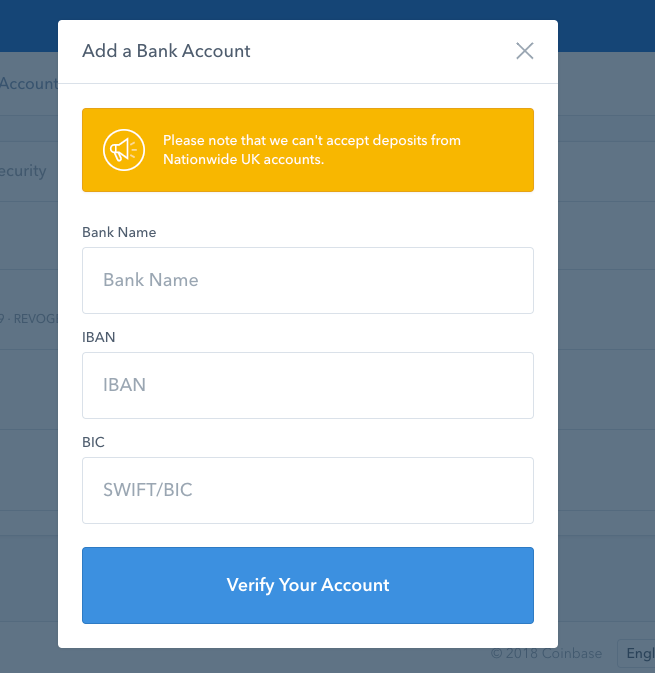Select the partially hidden Security menu item

click(24, 171)
